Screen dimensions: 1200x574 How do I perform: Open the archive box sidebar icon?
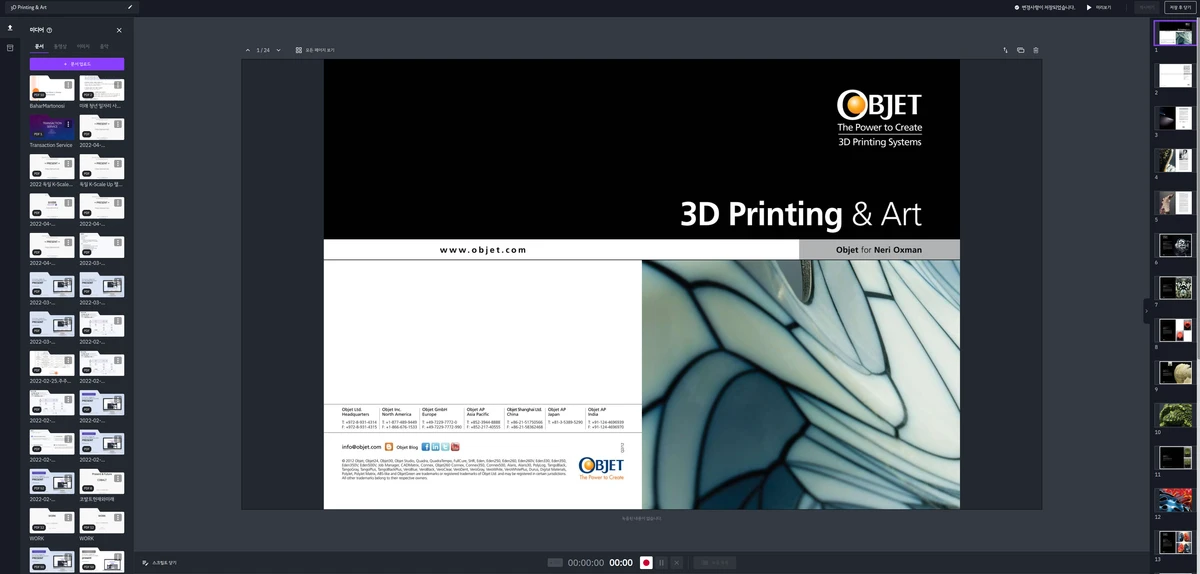tap(10, 47)
